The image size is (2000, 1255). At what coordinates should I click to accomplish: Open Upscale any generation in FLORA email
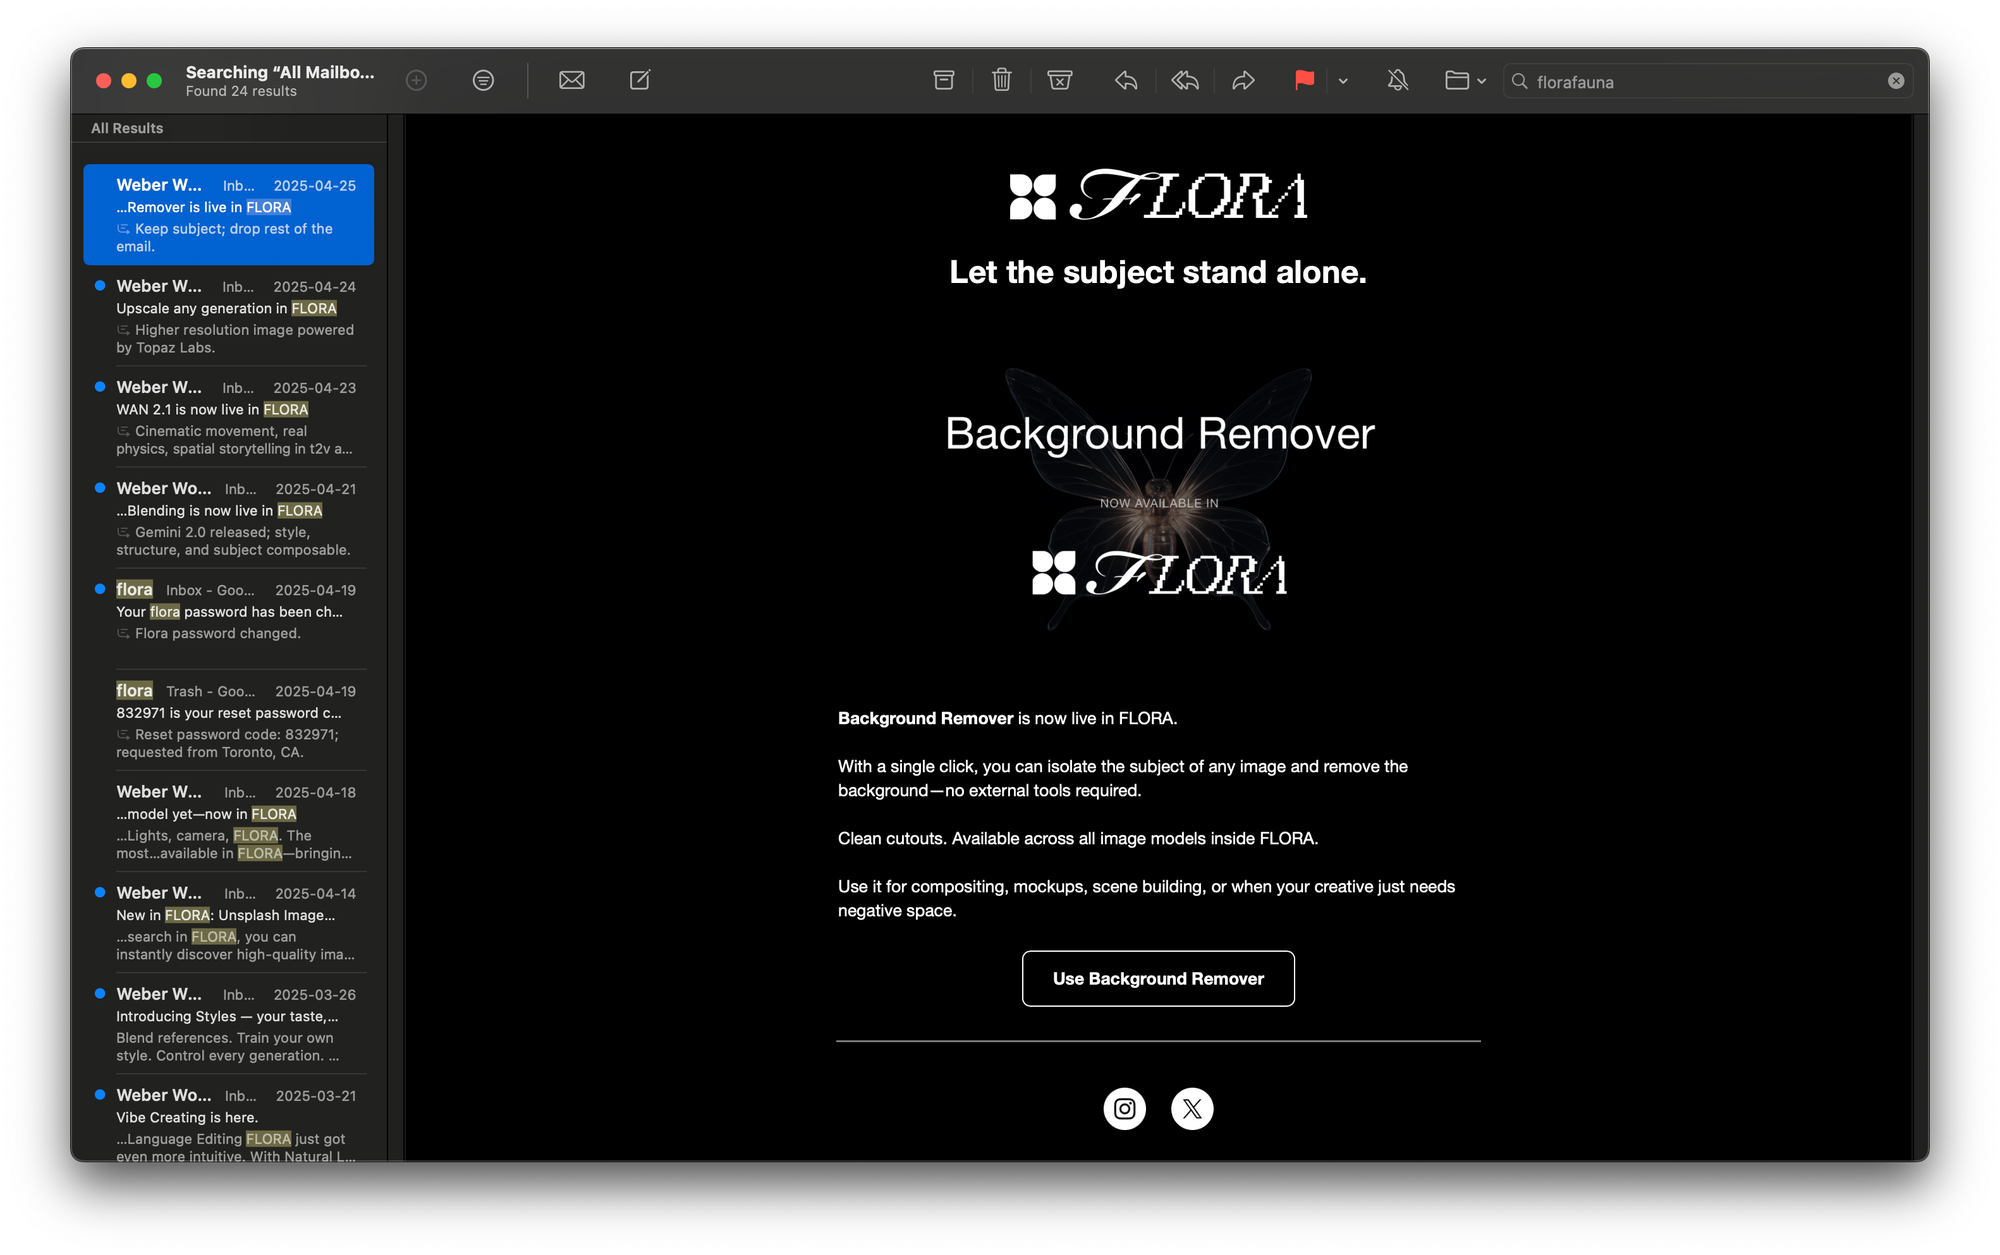pyautogui.click(x=229, y=316)
